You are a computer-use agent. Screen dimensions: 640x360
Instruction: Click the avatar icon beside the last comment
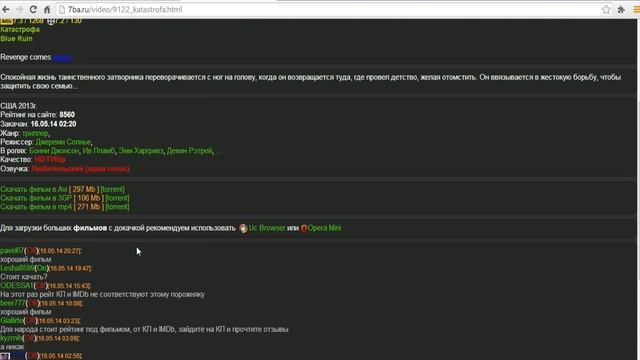coord(5,356)
